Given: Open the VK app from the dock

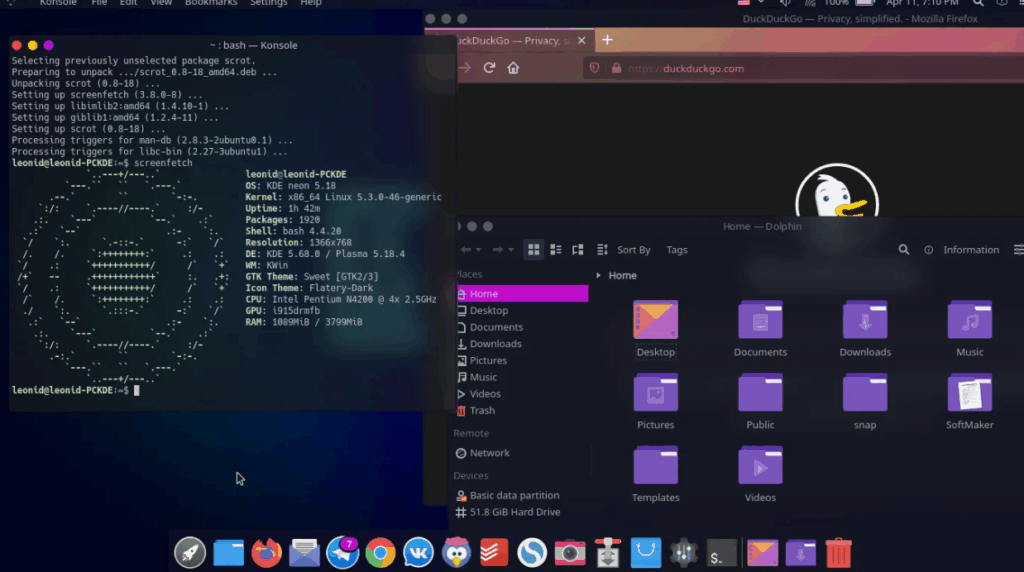Looking at the screenshot, I should tap(418, 551).
